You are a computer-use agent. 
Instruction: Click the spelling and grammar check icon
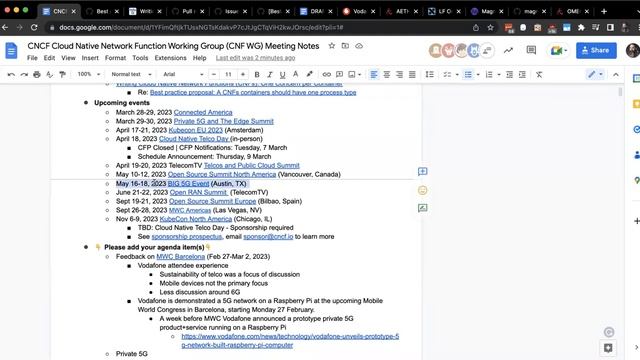[49, 74]
